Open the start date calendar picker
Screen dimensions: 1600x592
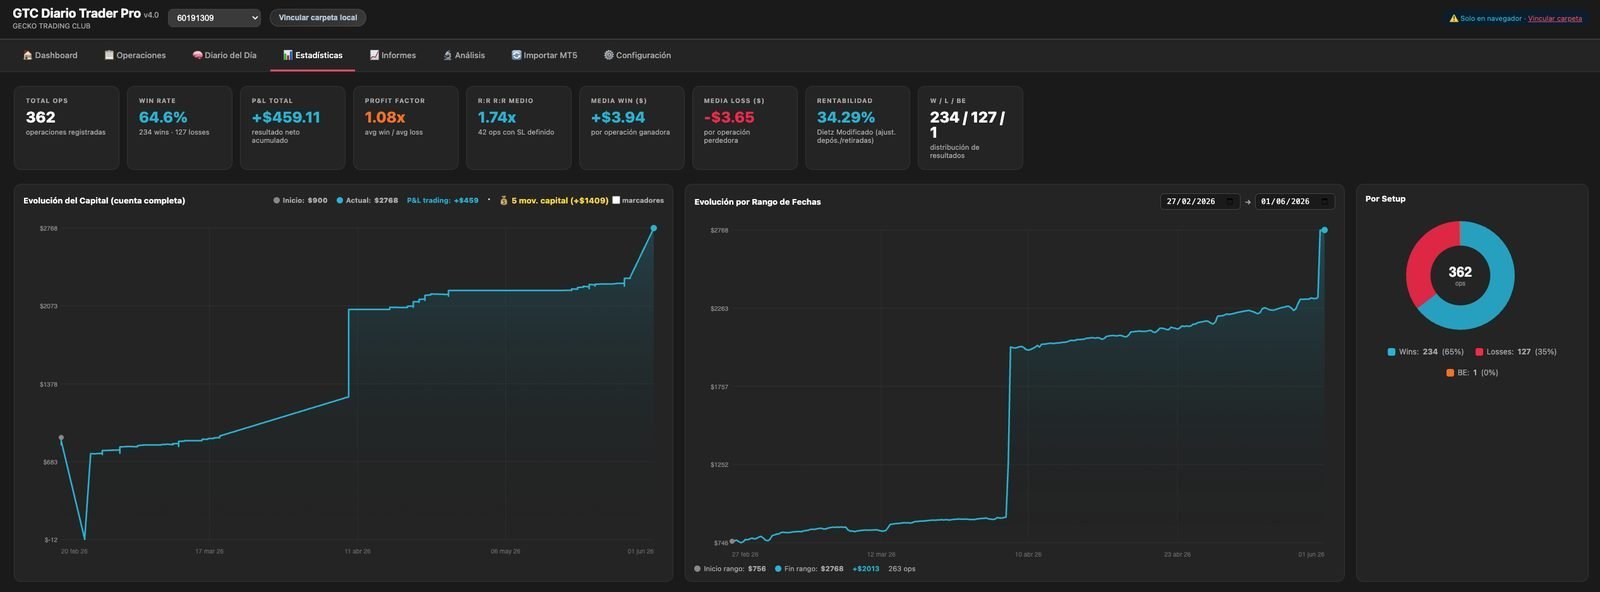(x=1230, y=201)
